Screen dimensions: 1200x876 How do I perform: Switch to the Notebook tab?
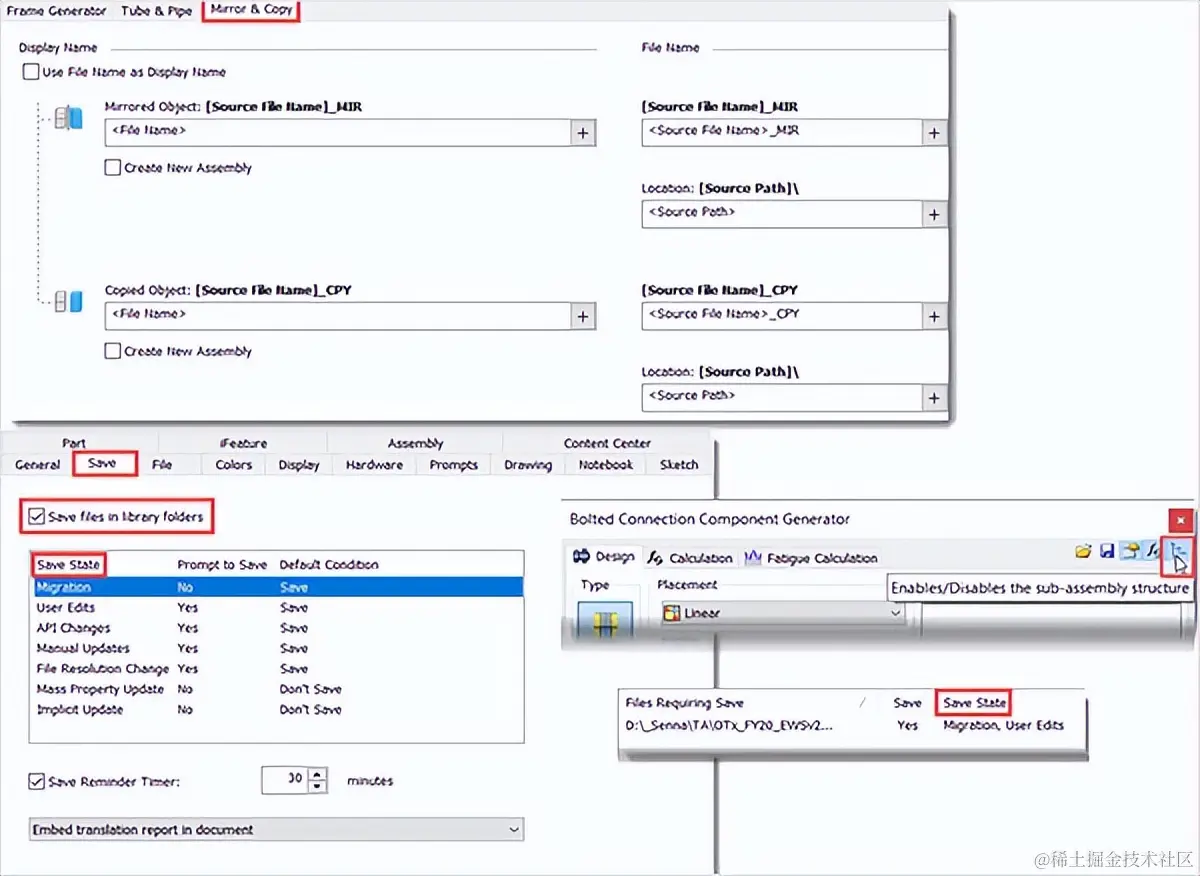(606, 465)
